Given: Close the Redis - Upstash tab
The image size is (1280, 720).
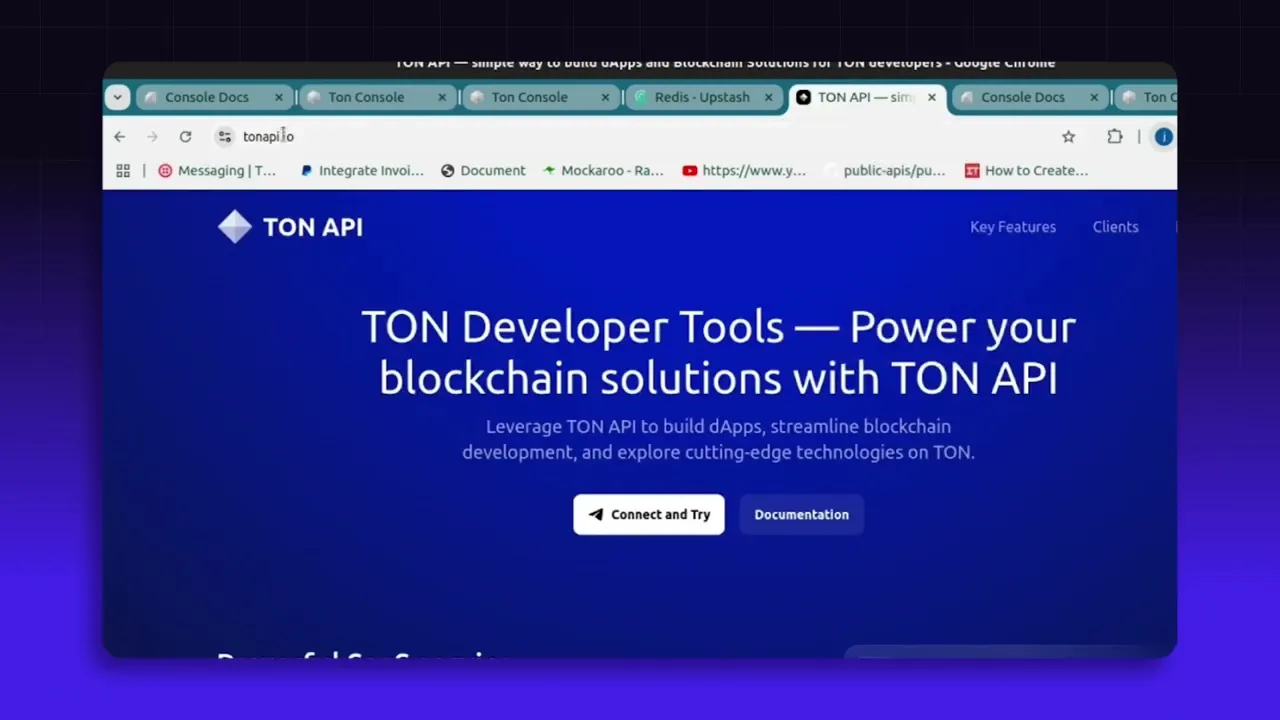Looking at the screenshot, I should click(768, 97).
